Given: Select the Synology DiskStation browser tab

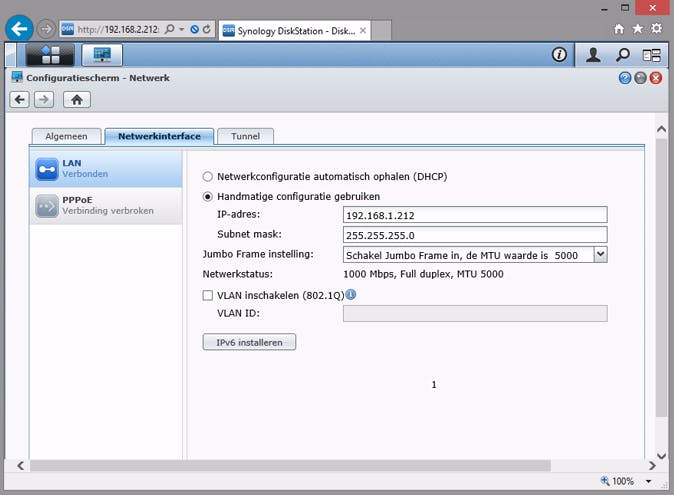Looking at the screenshot, I should 294,31.
